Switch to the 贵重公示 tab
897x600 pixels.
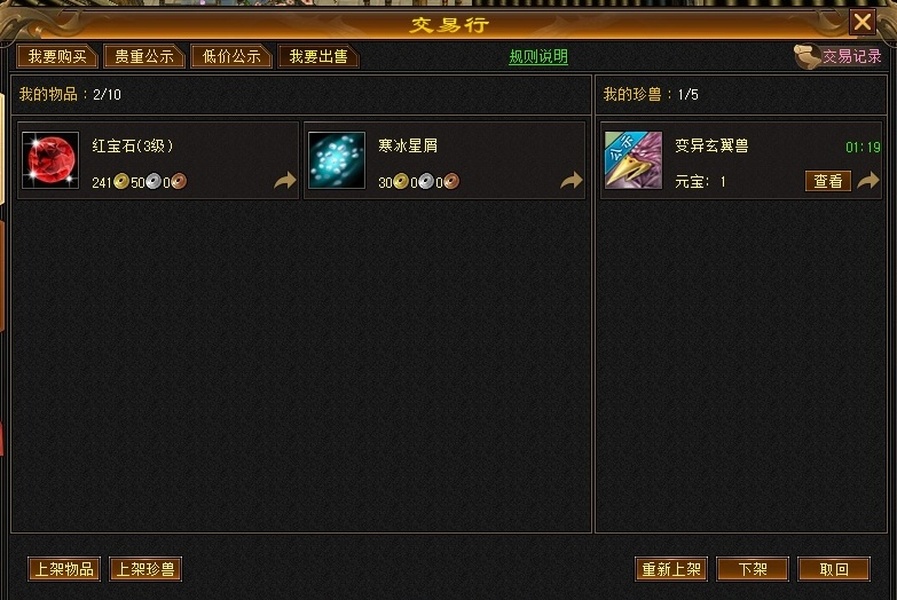click(144, 56)
